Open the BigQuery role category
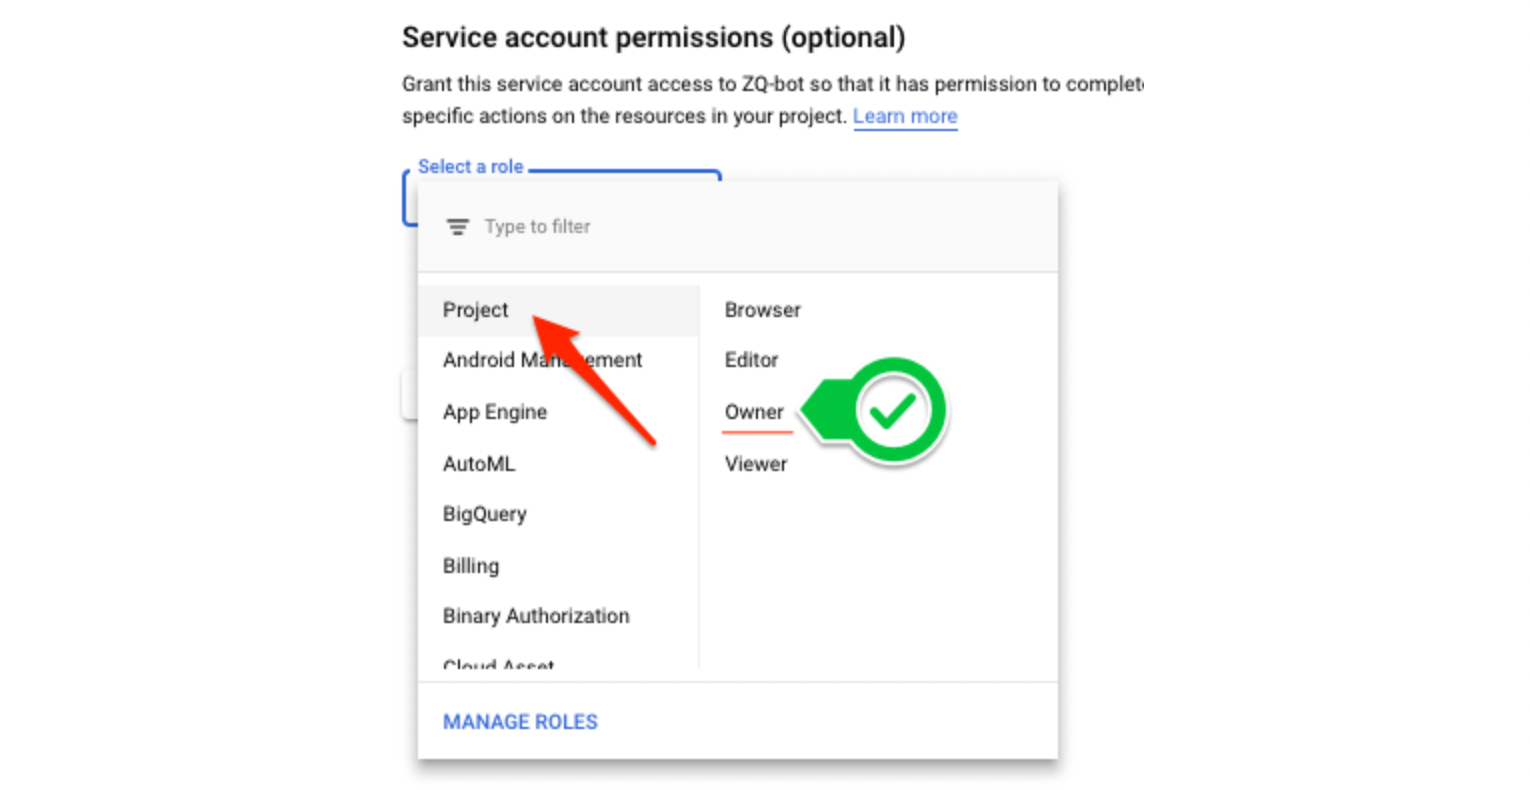This screenshot has width=1530, height=790. (x=484, y=513)
